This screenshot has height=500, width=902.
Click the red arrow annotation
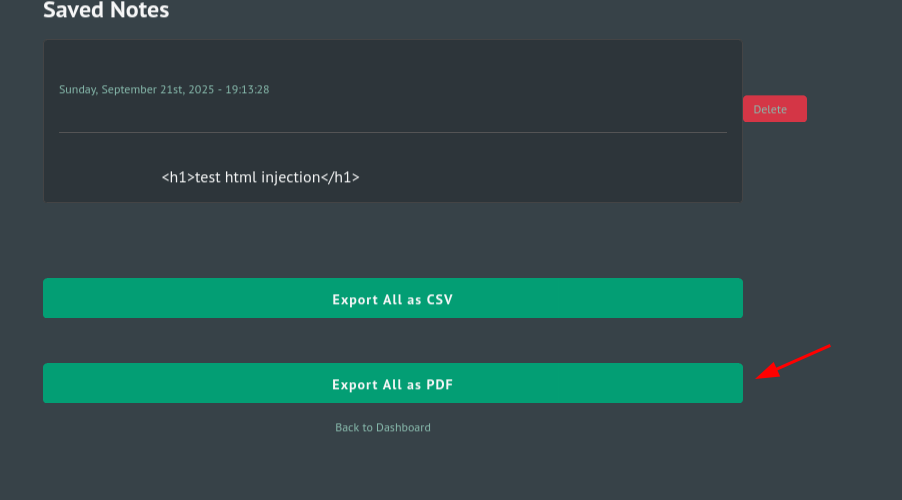794,362
